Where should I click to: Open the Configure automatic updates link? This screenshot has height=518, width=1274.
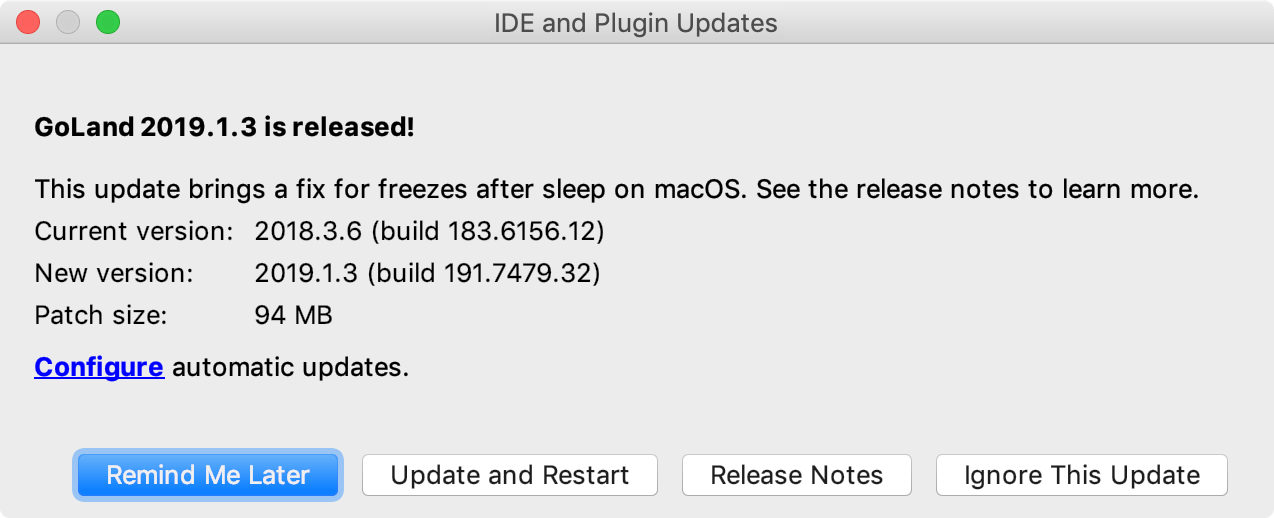tap(99, 367)
